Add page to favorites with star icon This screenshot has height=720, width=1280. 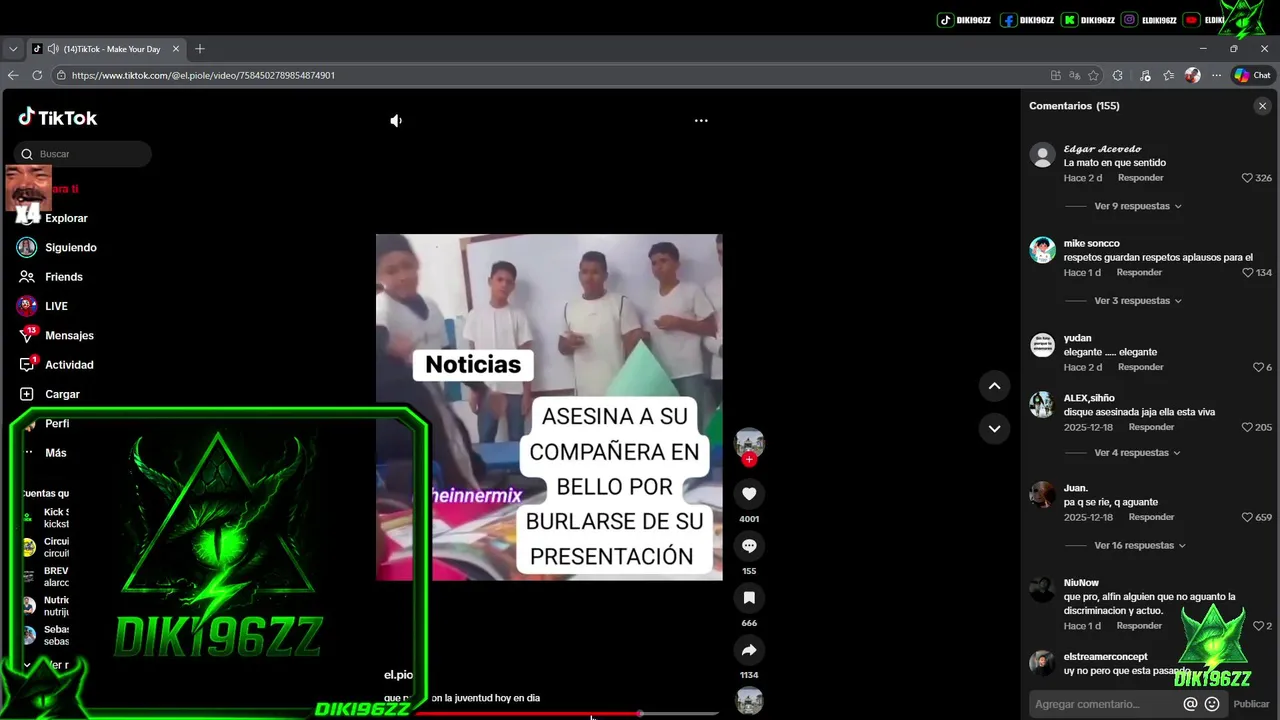tap(1093, 75)
